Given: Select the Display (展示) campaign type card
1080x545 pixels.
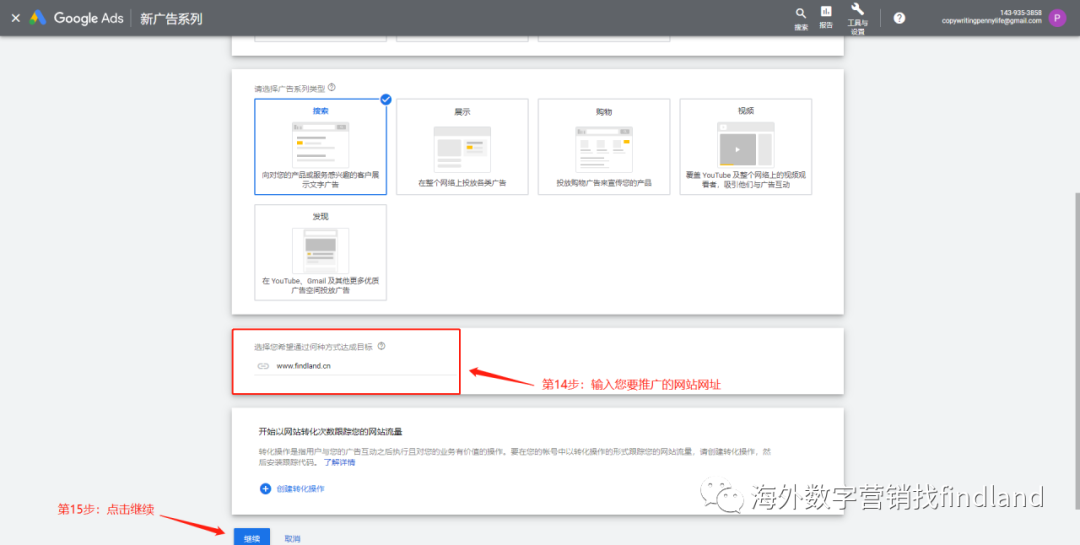Looking at the screenshot, I should [x=462, y=147].
